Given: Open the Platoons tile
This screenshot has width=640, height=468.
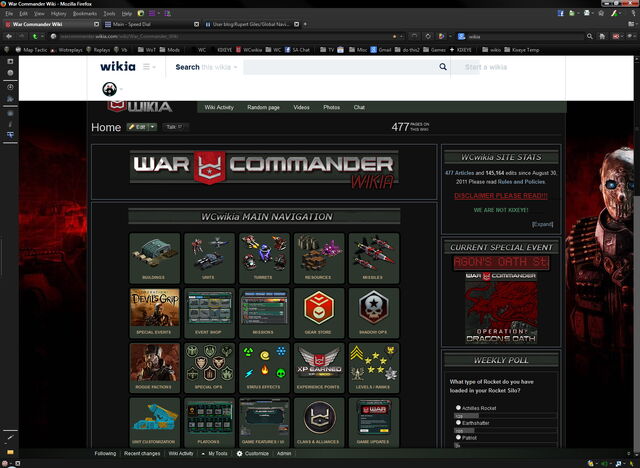Looking at the screenshot, I should tap(209, 422).
